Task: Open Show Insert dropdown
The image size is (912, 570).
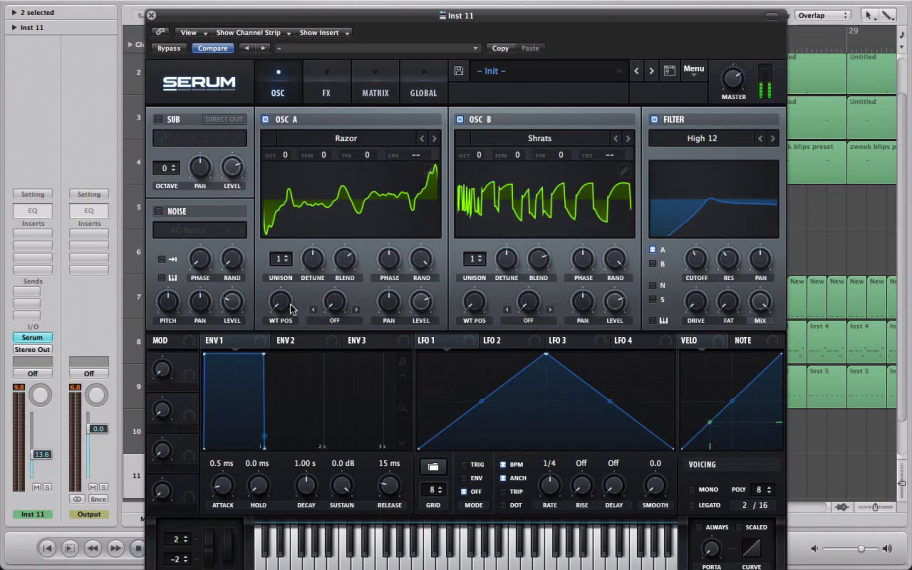Action: [x=323, y=33]
